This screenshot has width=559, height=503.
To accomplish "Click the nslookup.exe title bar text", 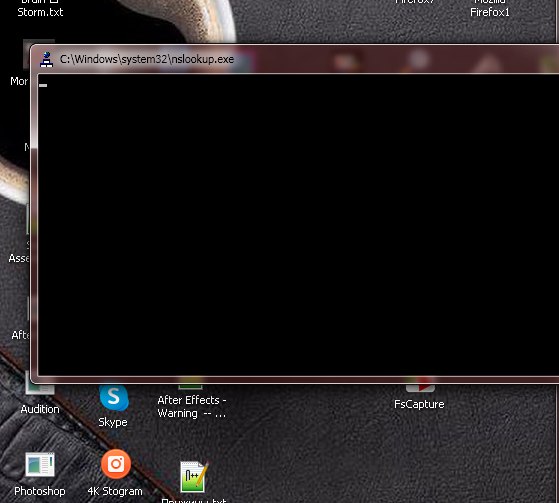I will [x=147, y=59].
